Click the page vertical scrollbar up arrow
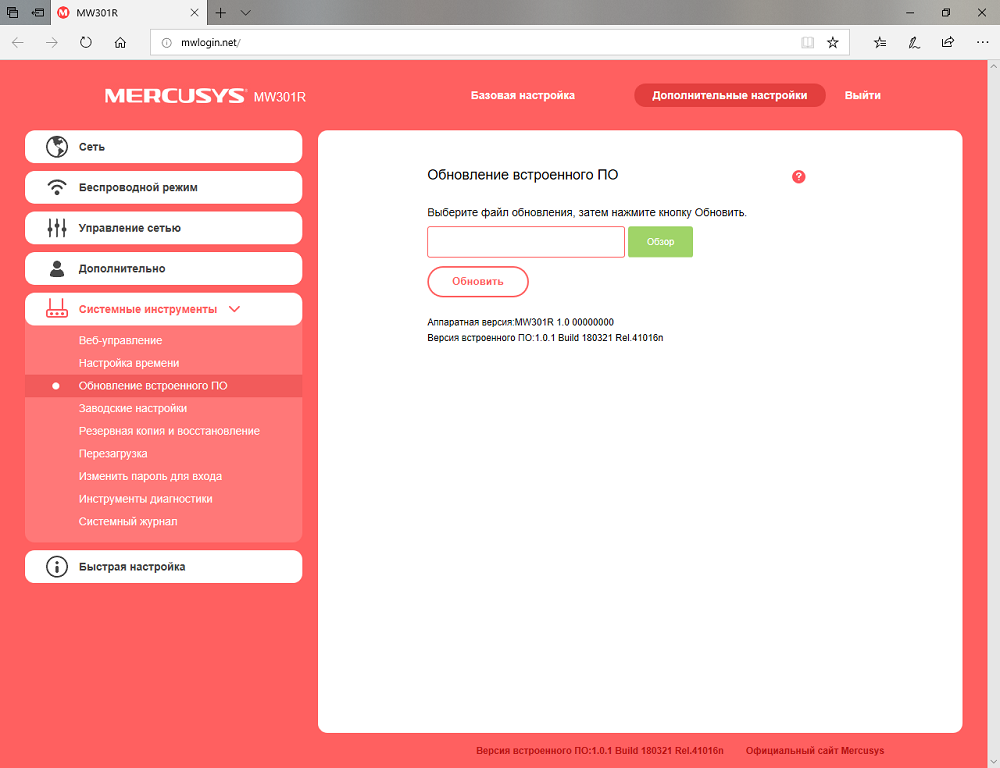 click(994, 66)
